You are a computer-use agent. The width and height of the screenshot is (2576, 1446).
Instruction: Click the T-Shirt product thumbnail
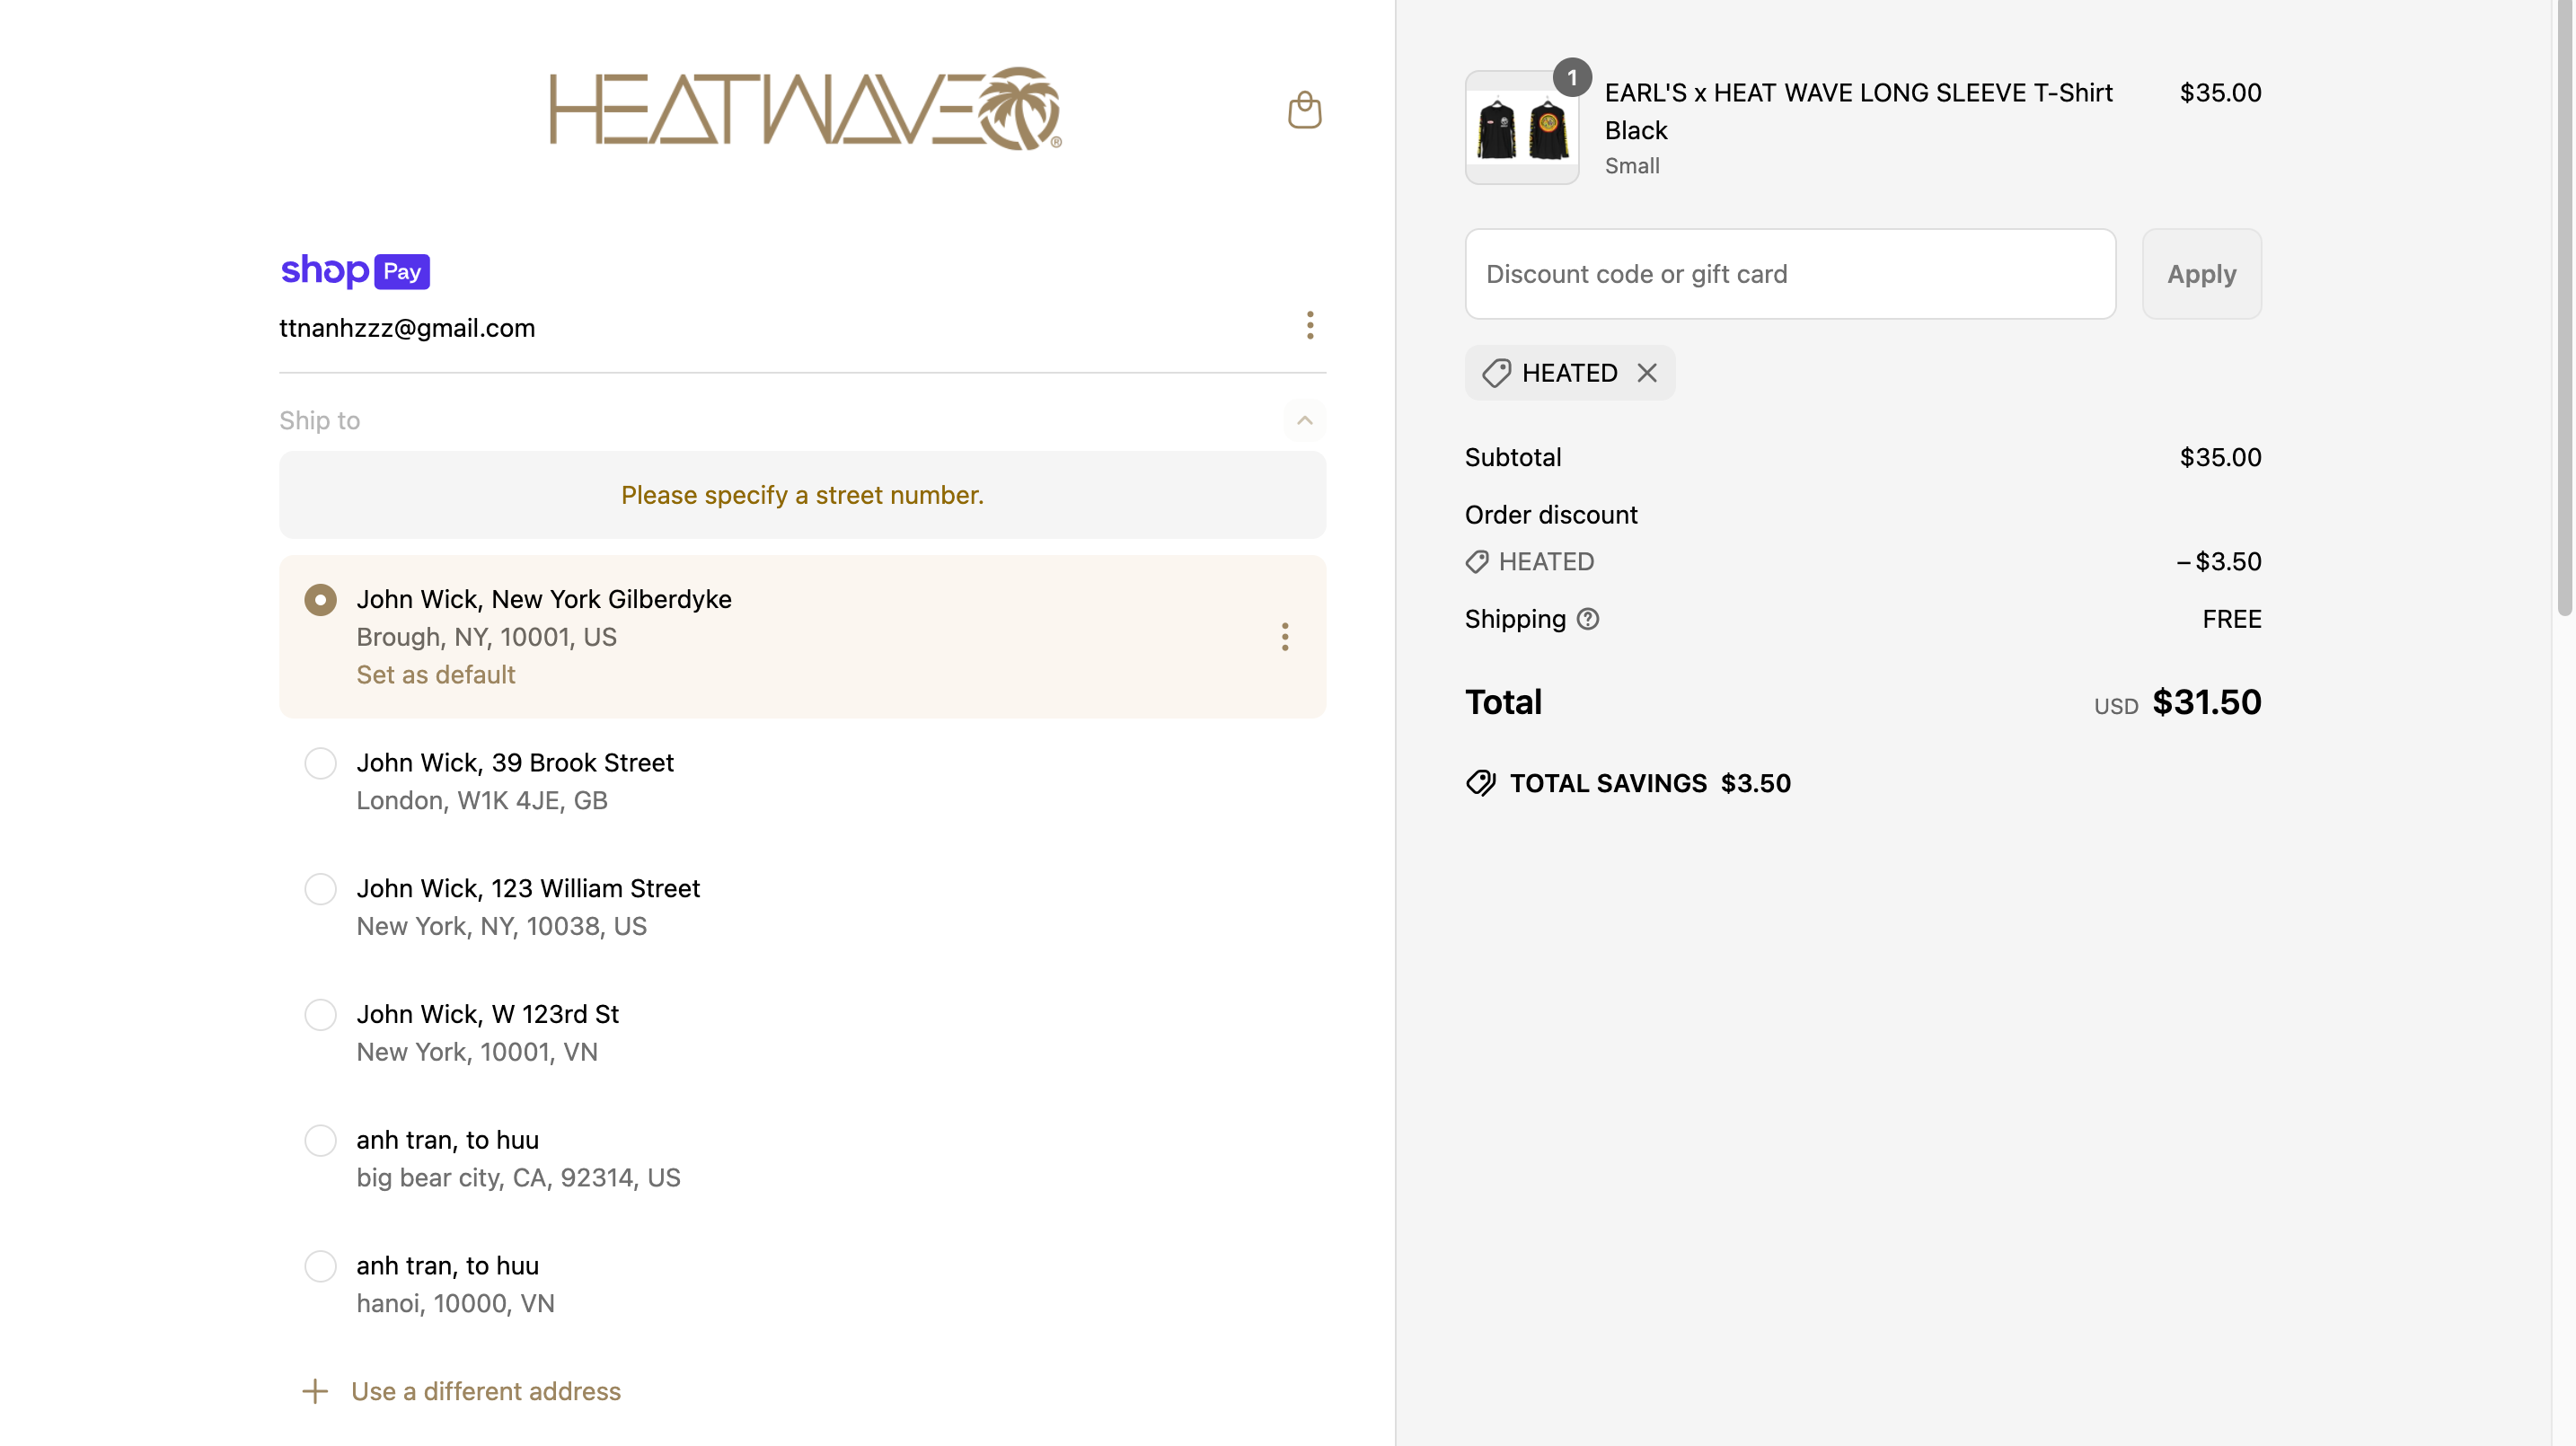[1521, 128]
